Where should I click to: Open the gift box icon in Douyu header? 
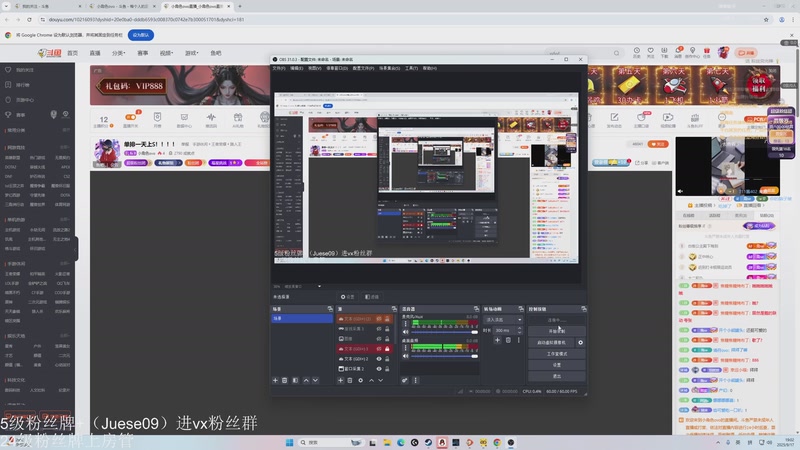click(x=707, y=51)
